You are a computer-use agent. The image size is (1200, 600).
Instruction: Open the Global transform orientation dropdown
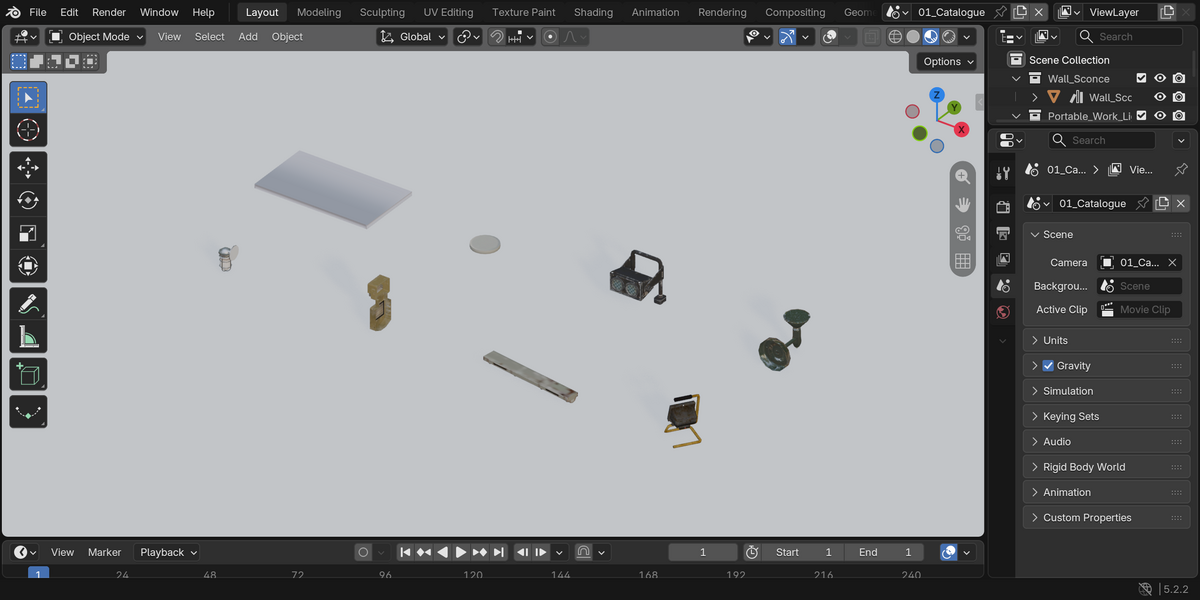point(412,37)
